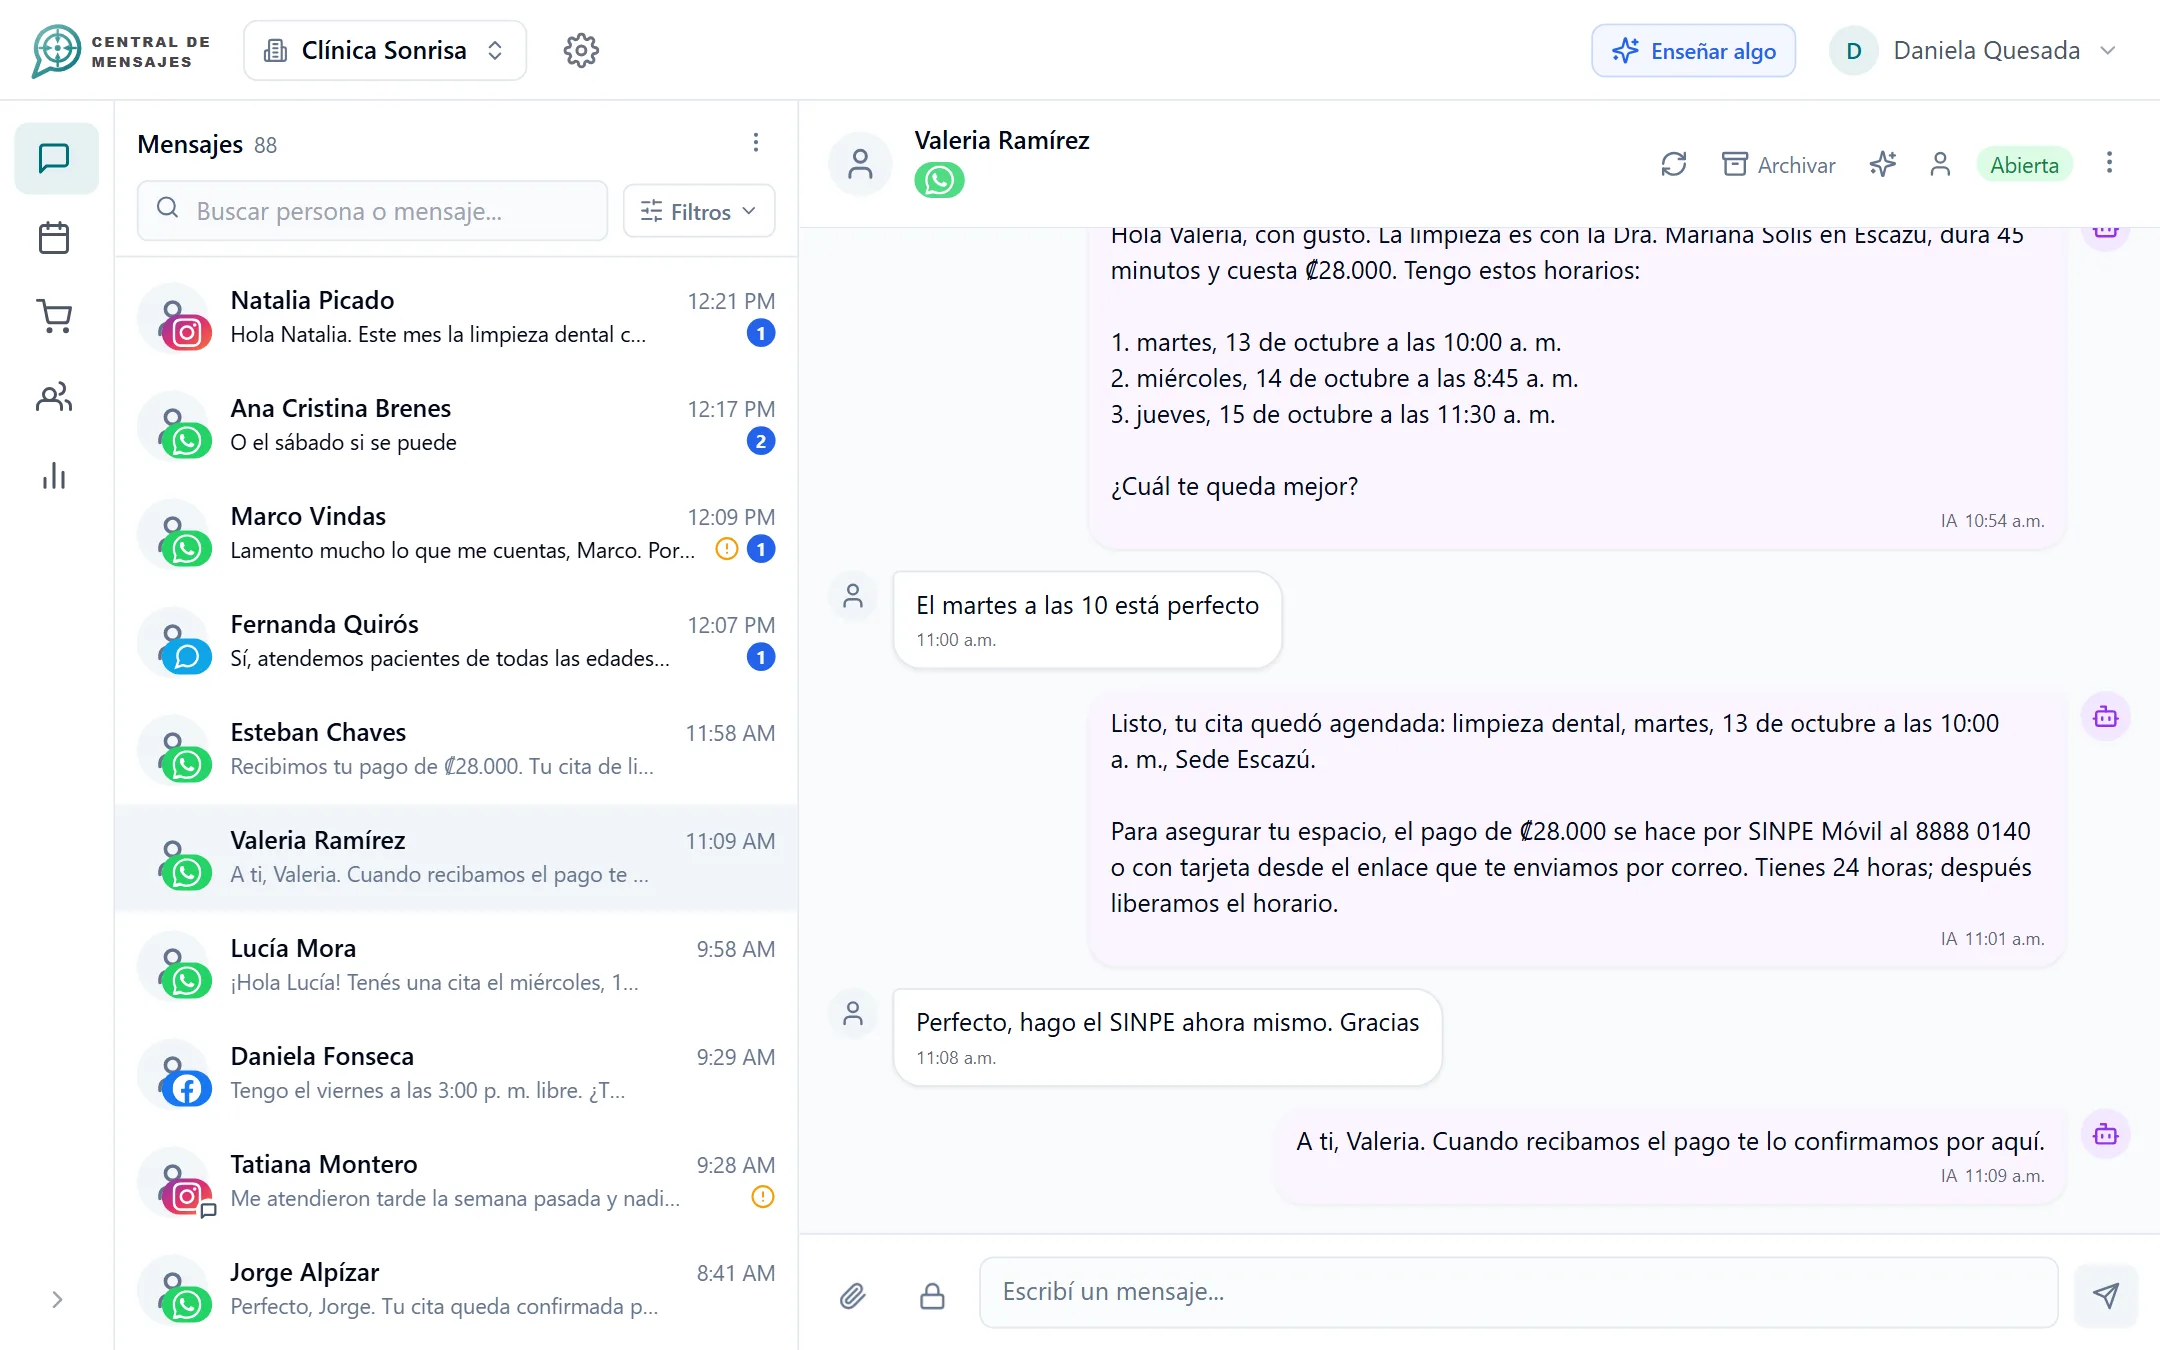Archive the Valeria Ramírez conversation
2160x1350 pixels.
[1778, 164]
